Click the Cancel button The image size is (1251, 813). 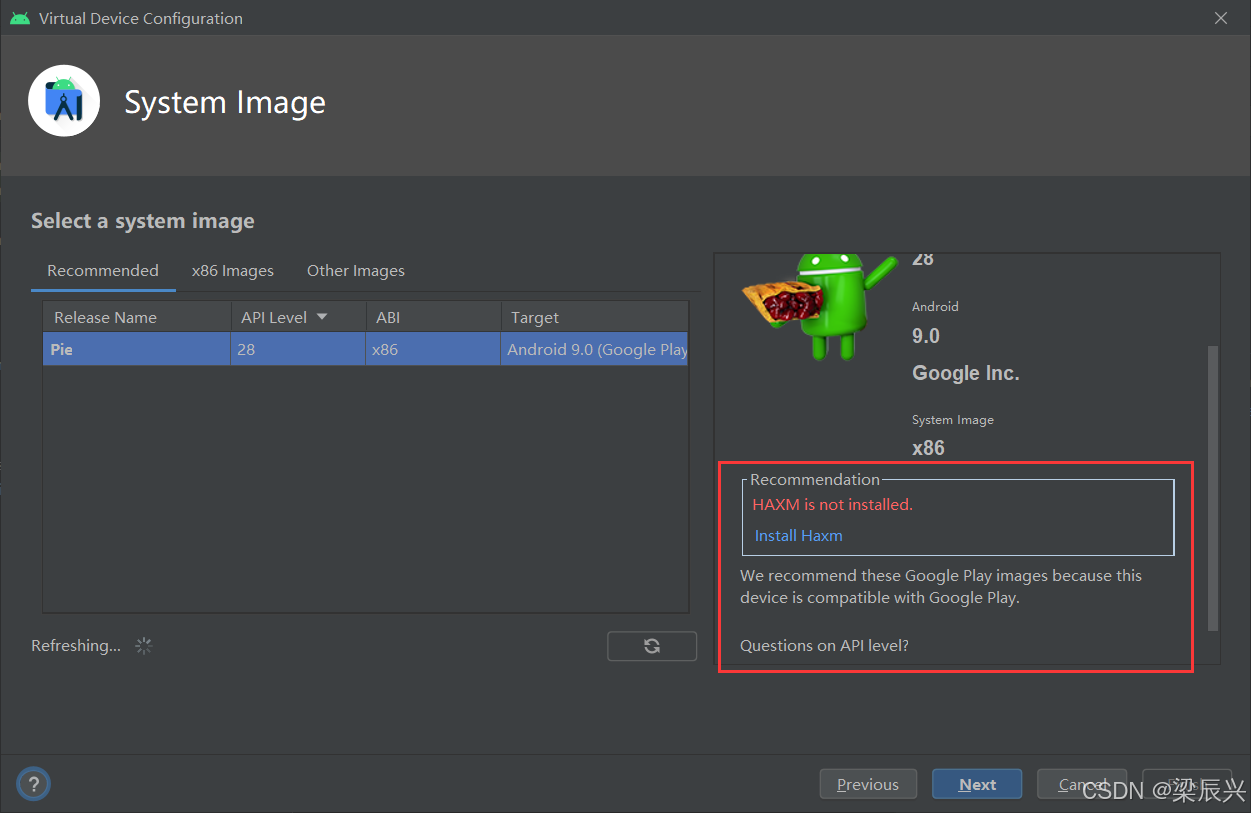tap(1082, 784)
